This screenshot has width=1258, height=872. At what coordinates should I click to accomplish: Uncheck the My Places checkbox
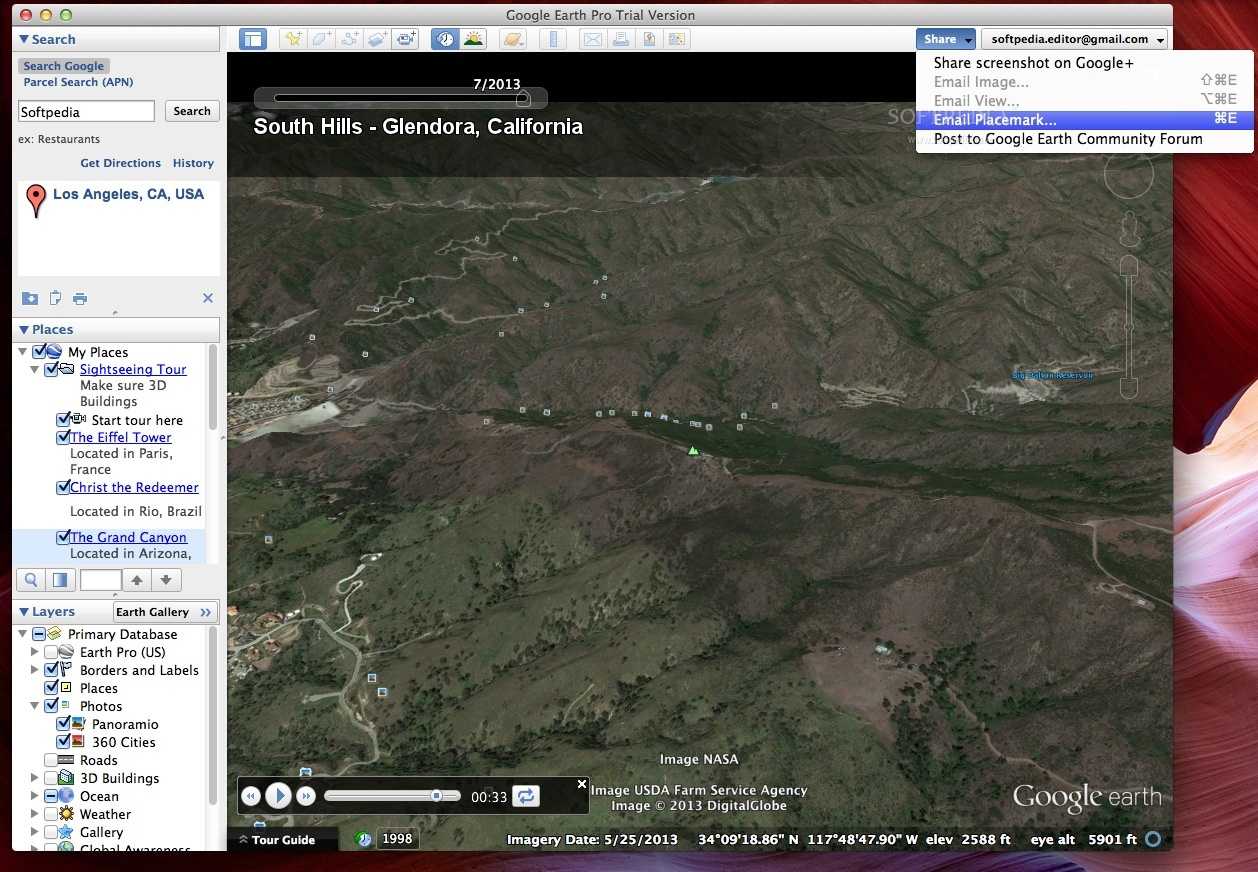tap(40, 351)
